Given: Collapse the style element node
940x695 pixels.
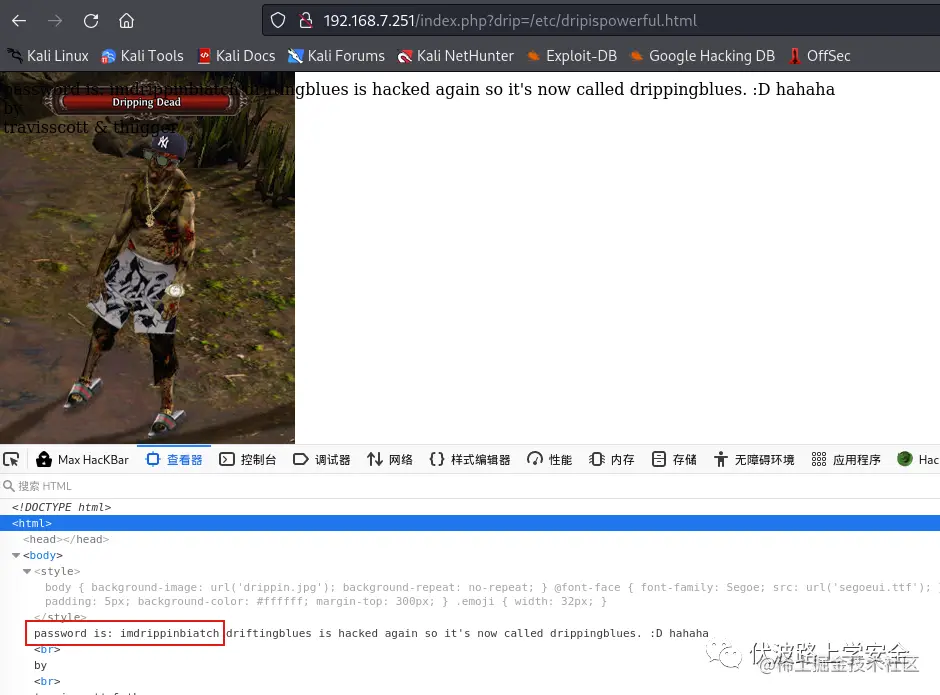Looking at the screenshot, I should pos(27,571).
